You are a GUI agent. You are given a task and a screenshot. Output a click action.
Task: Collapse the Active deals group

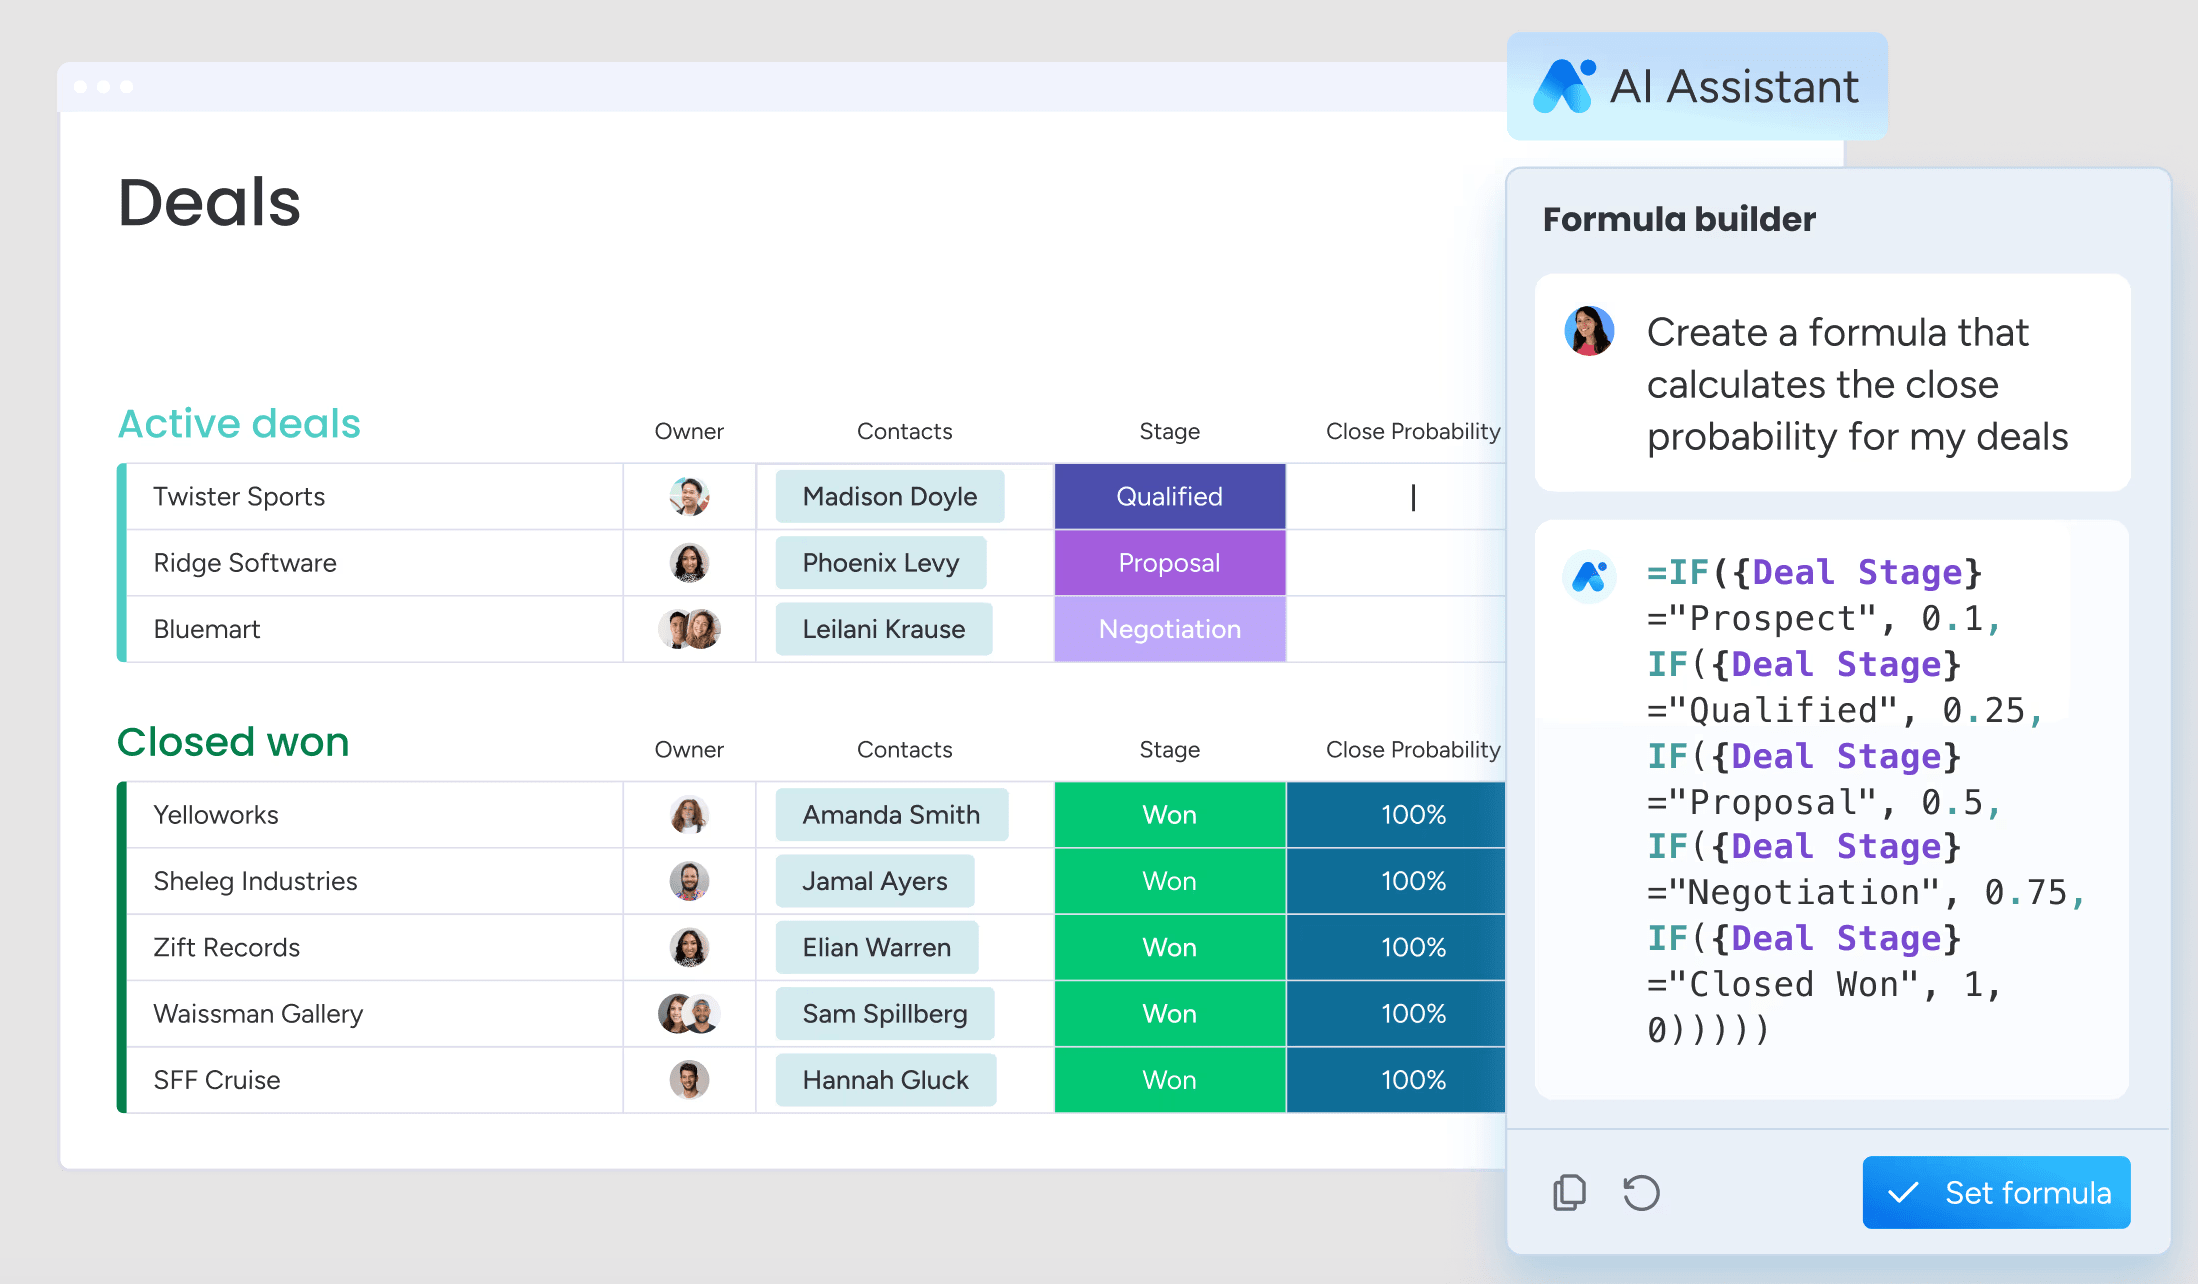(239, 423)
